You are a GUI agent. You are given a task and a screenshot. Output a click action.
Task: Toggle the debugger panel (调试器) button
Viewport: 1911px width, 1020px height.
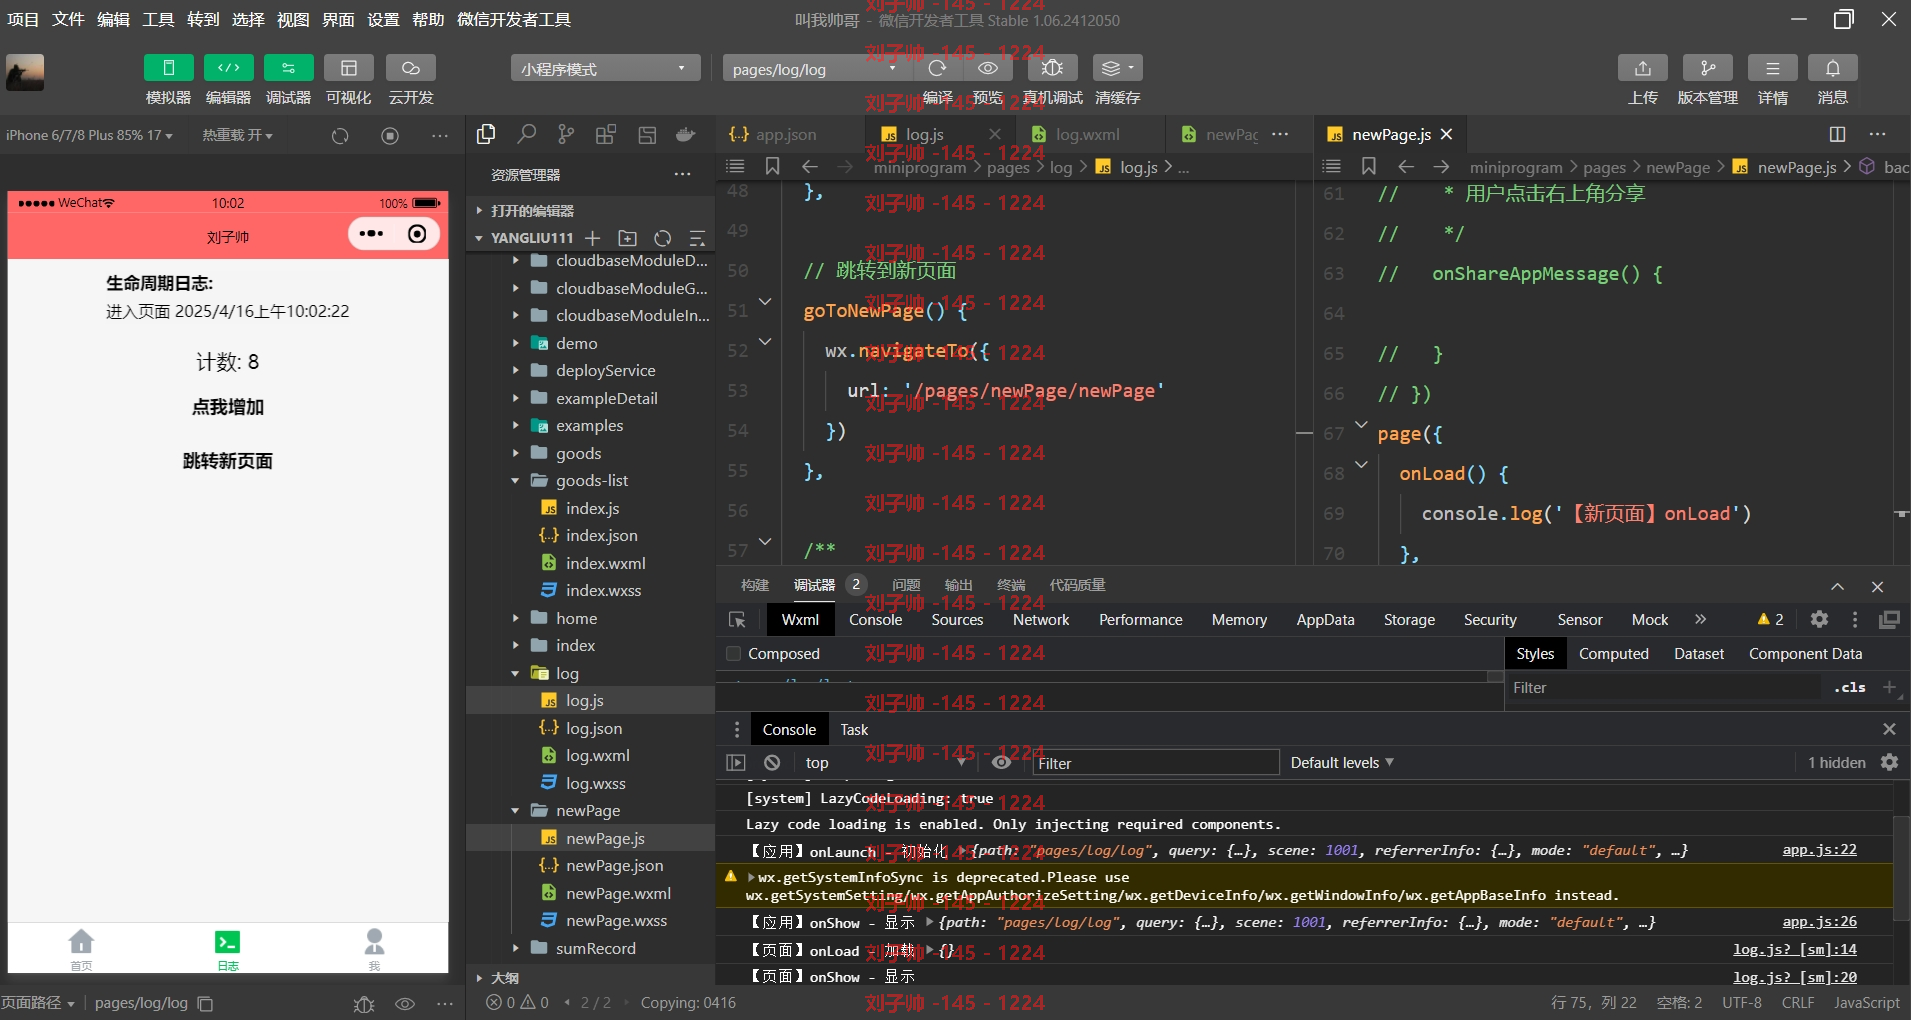pos(288,68)
